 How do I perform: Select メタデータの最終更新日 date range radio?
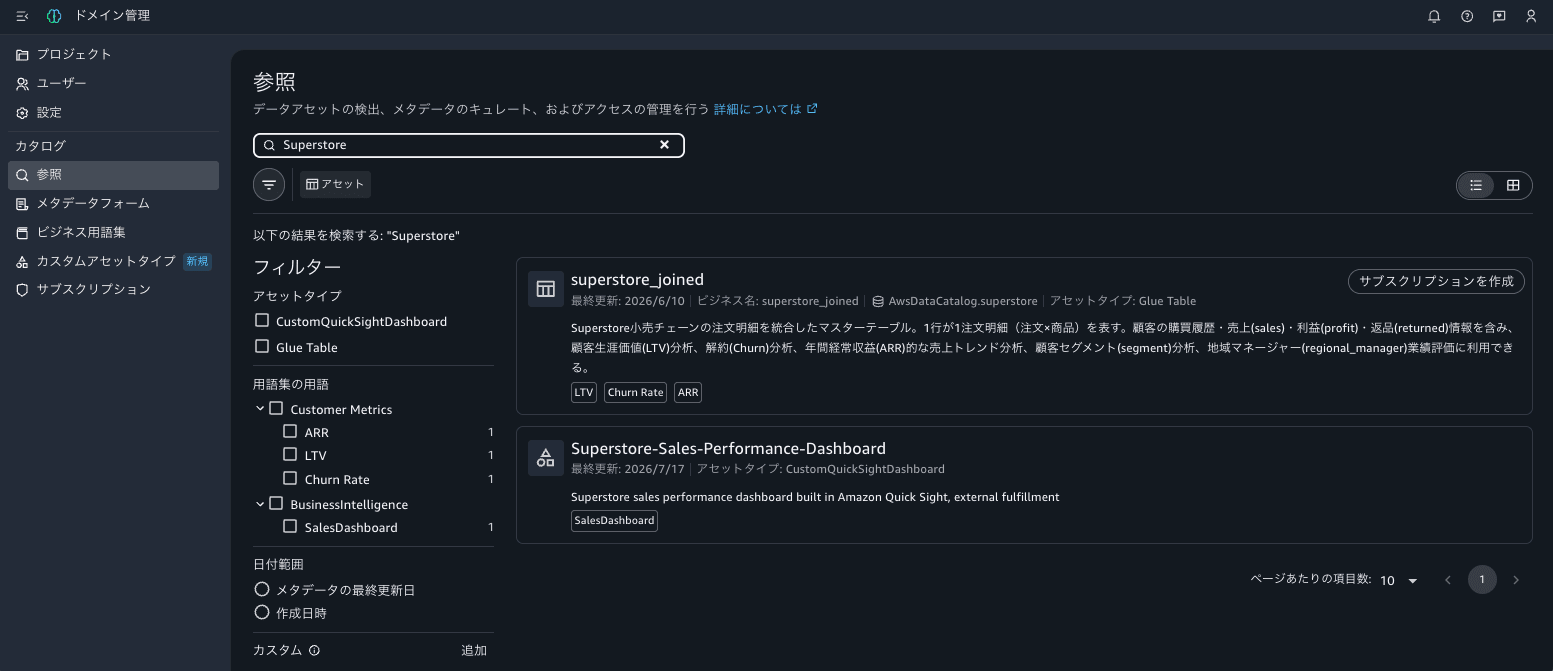(x=262, y=590)
